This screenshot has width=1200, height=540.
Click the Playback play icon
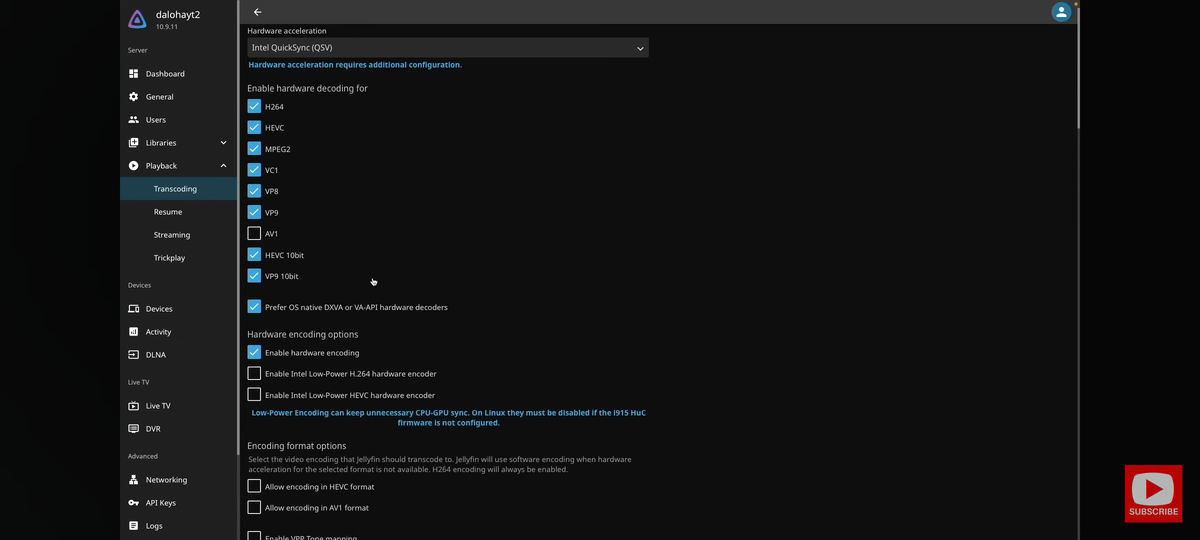pyautogui.click(x=134, y=166)
